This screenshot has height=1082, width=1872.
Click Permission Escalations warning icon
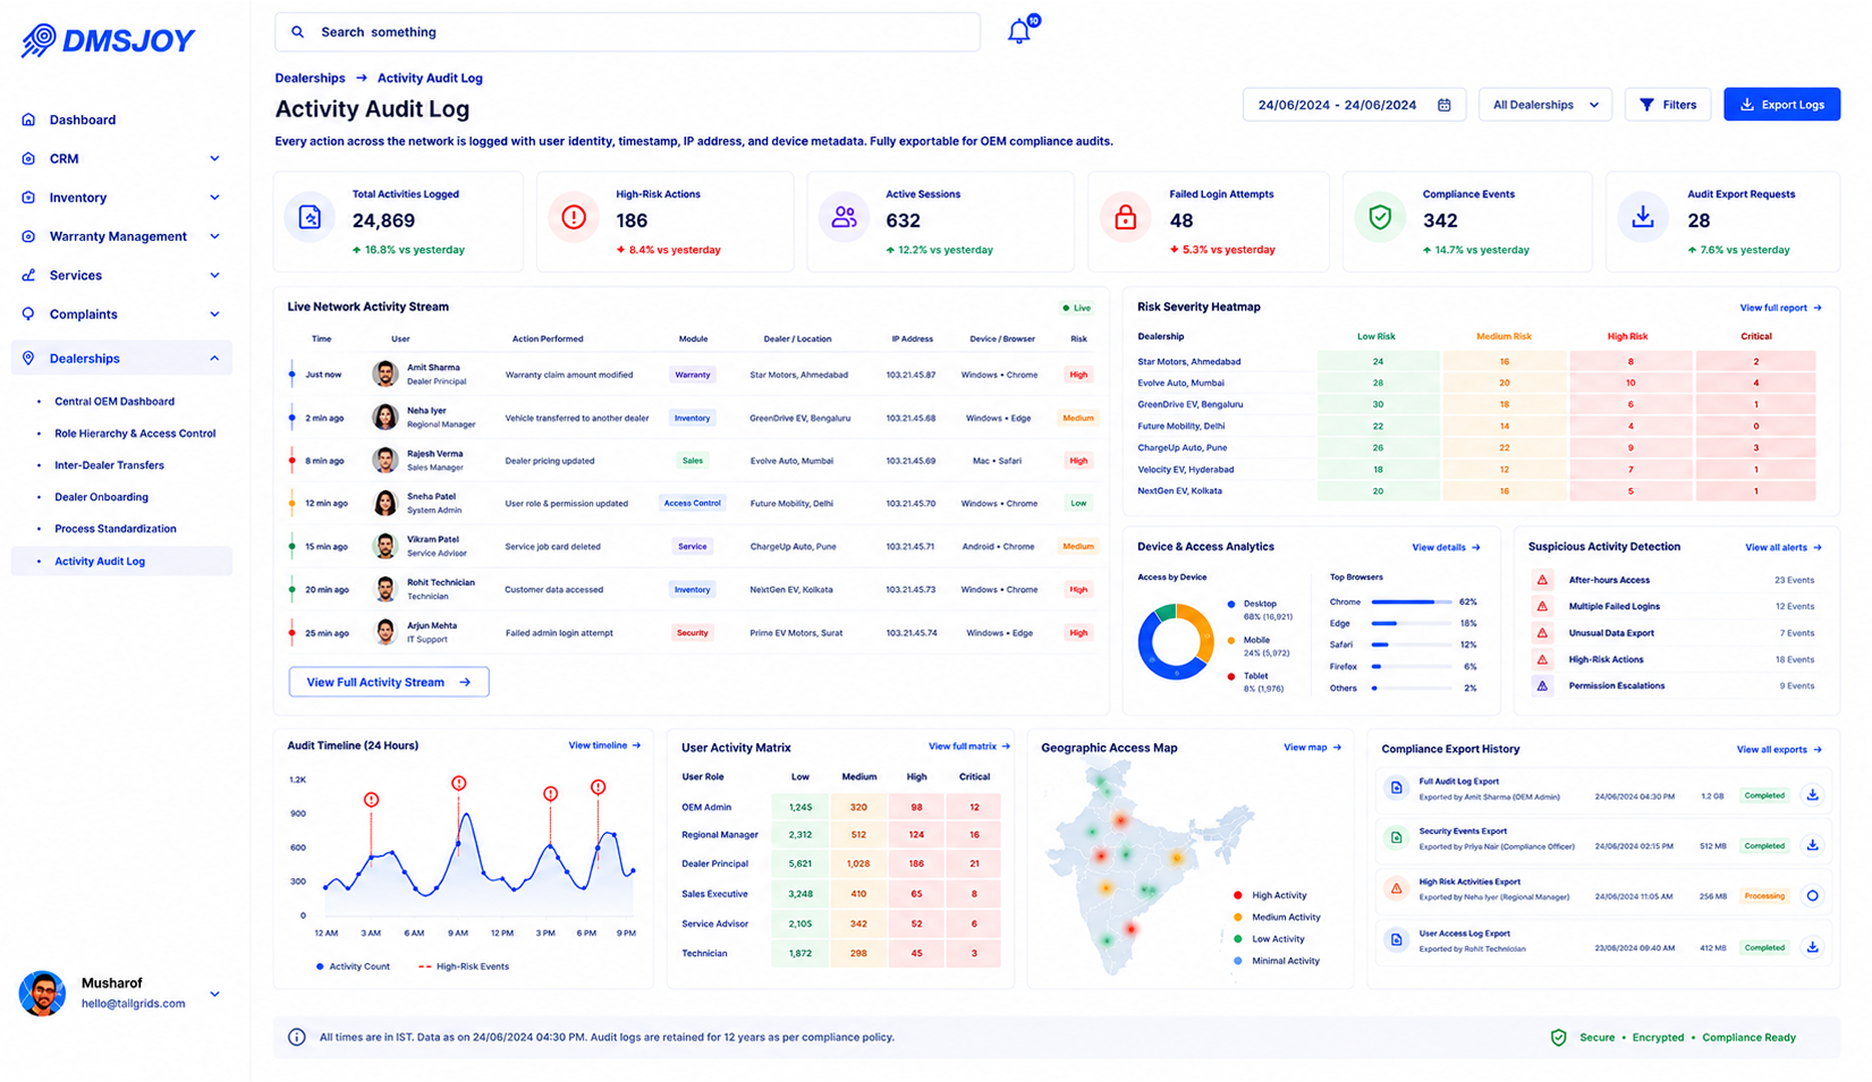pos(1542,686)
